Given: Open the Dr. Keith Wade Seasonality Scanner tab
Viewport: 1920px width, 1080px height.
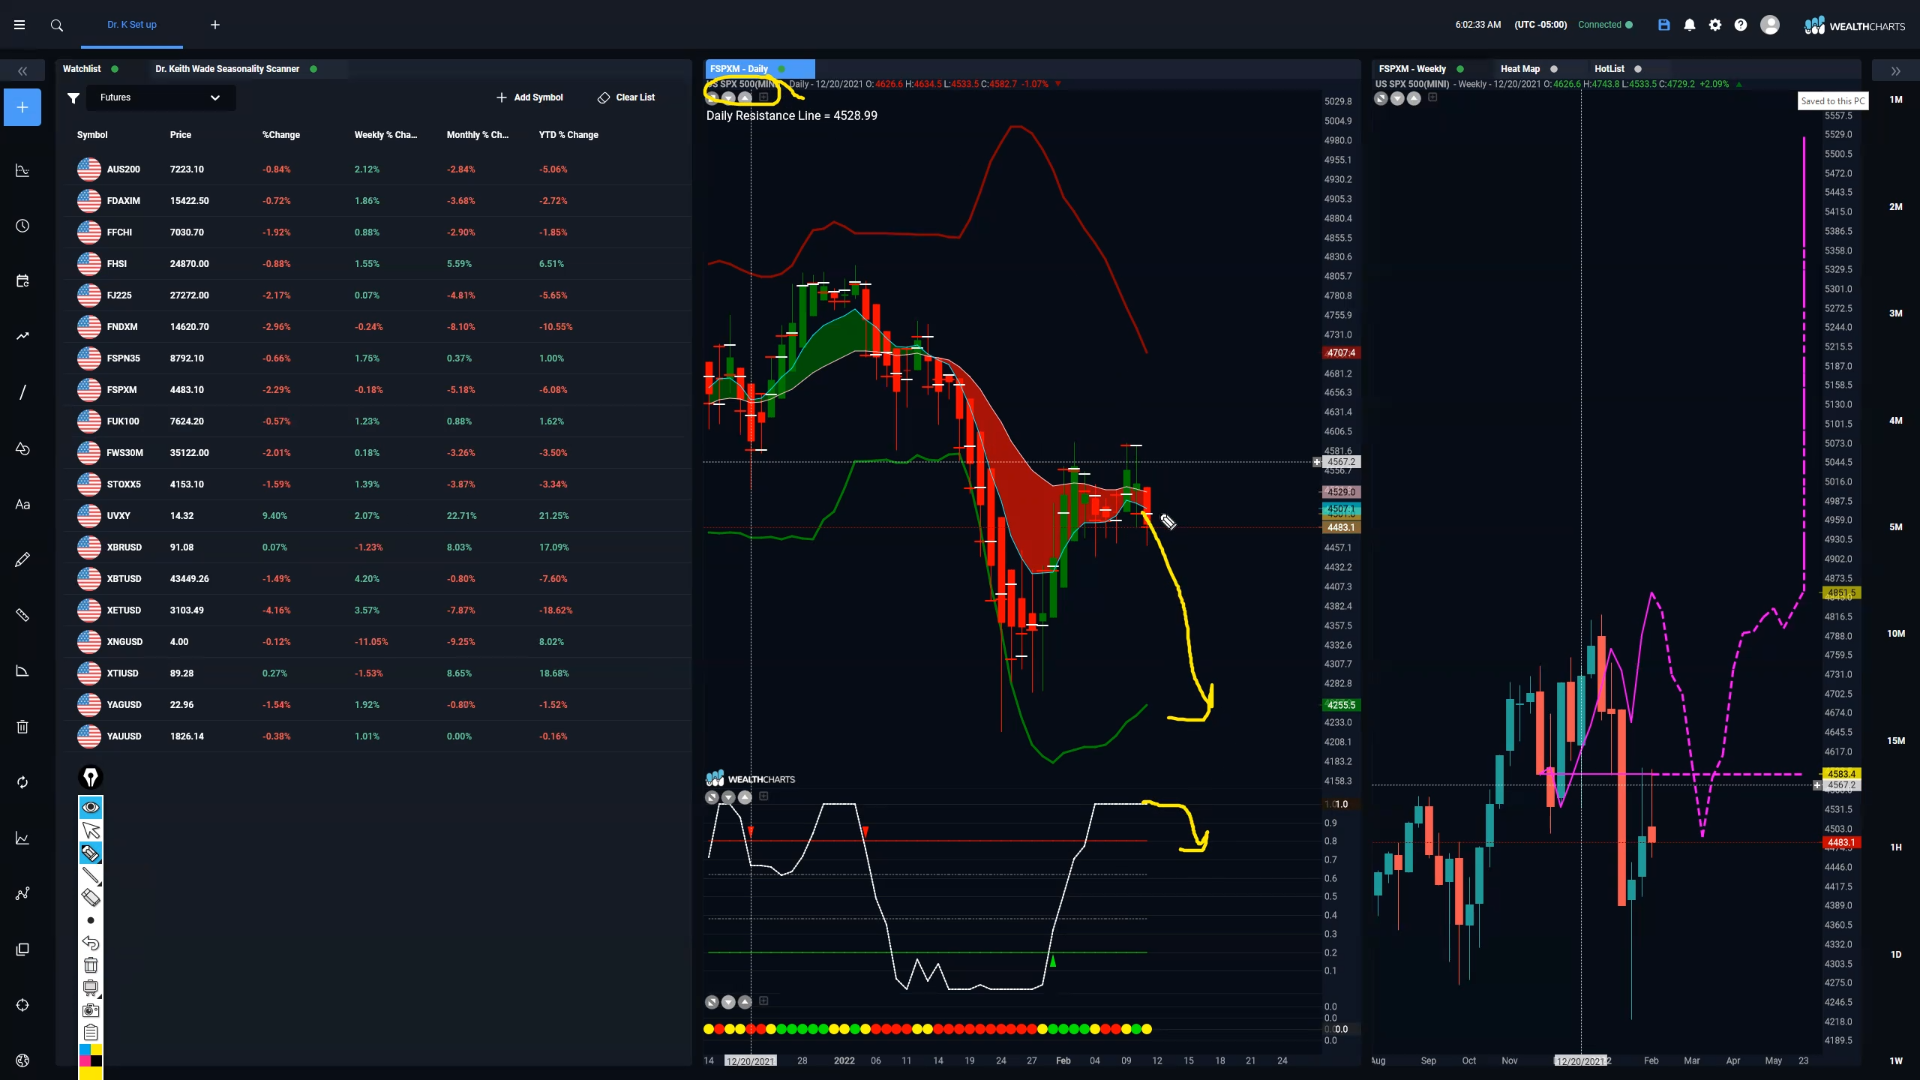Looking at the screenshot, I should (236, 69).
